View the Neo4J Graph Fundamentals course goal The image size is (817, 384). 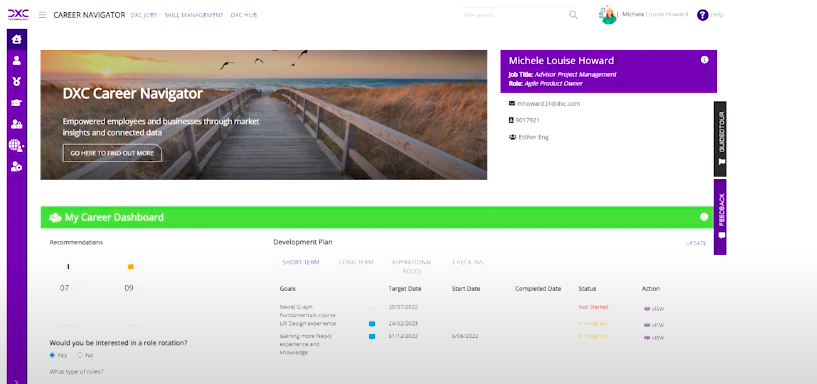point(654,309)
